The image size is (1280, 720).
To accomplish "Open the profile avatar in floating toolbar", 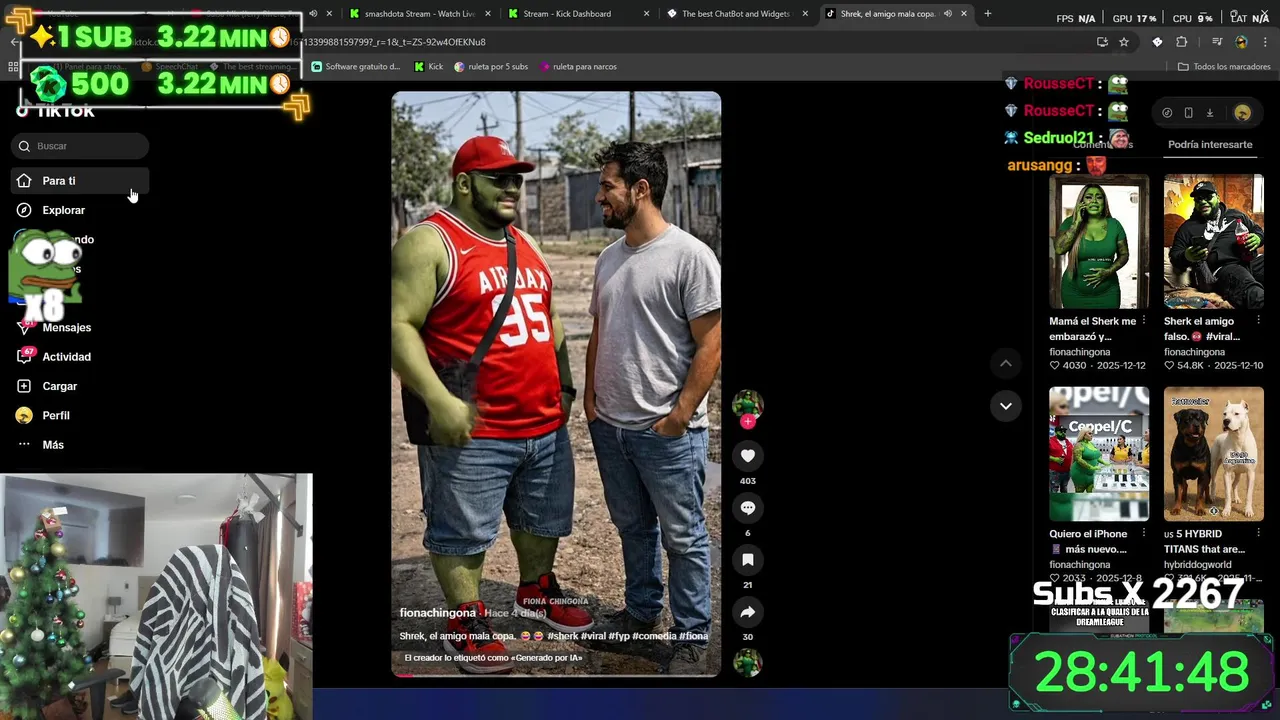I will pyautogui.click(x=1242, y=113).
